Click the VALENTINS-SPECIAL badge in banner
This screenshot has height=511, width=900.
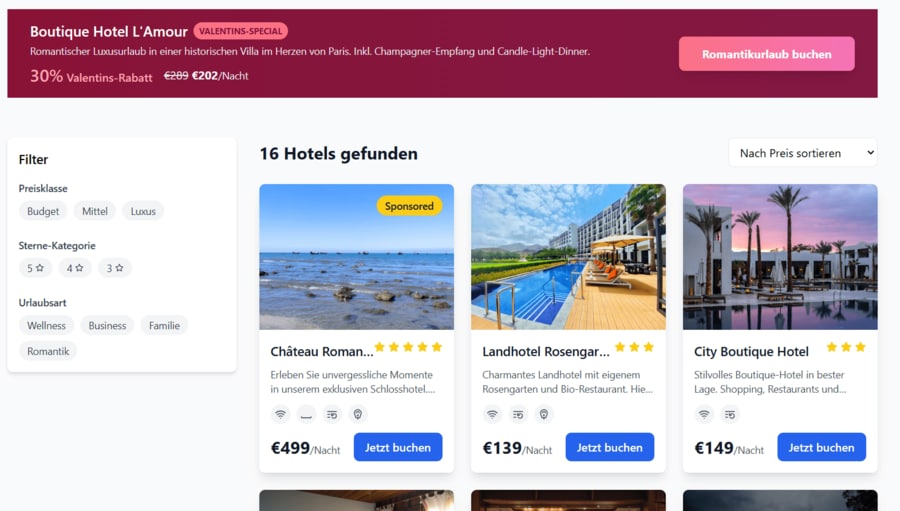tap(240, 31)
